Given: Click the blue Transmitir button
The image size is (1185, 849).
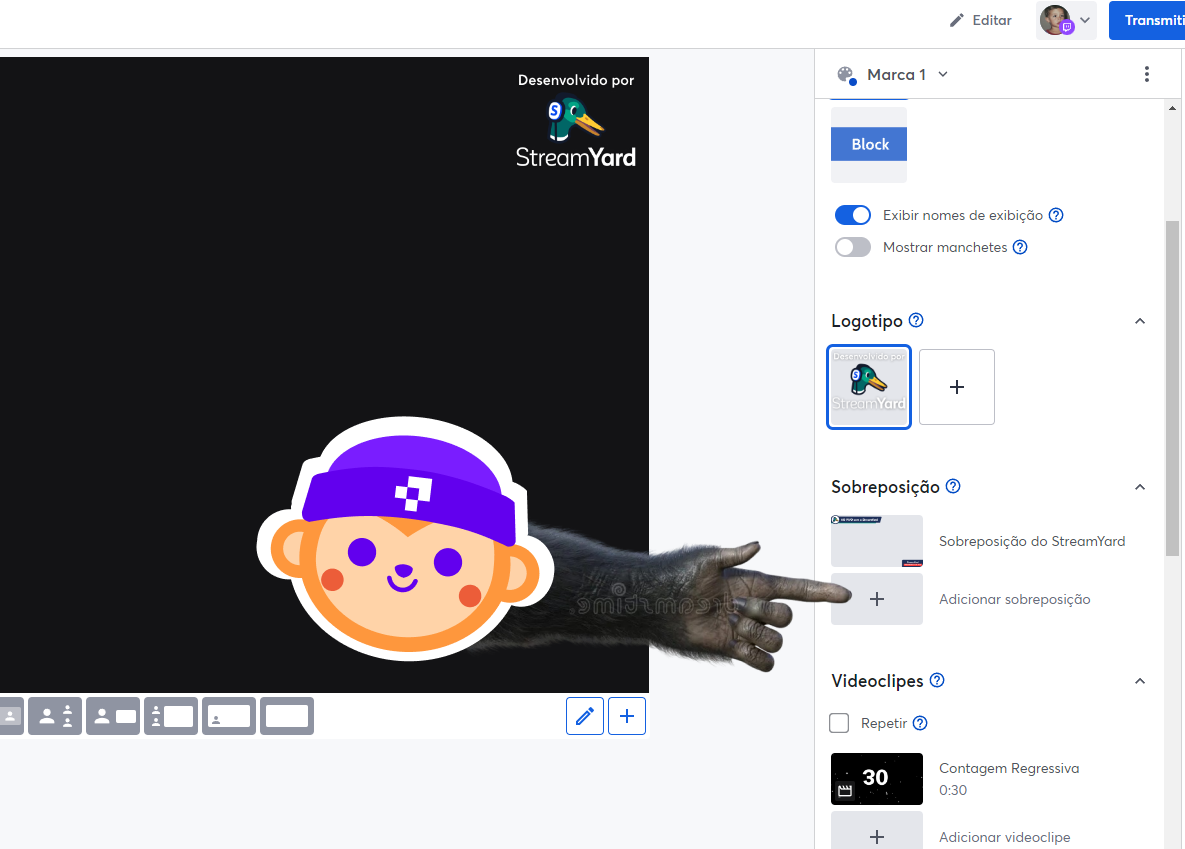Looking at the screenshot, I should click(x=1147, y=20).
